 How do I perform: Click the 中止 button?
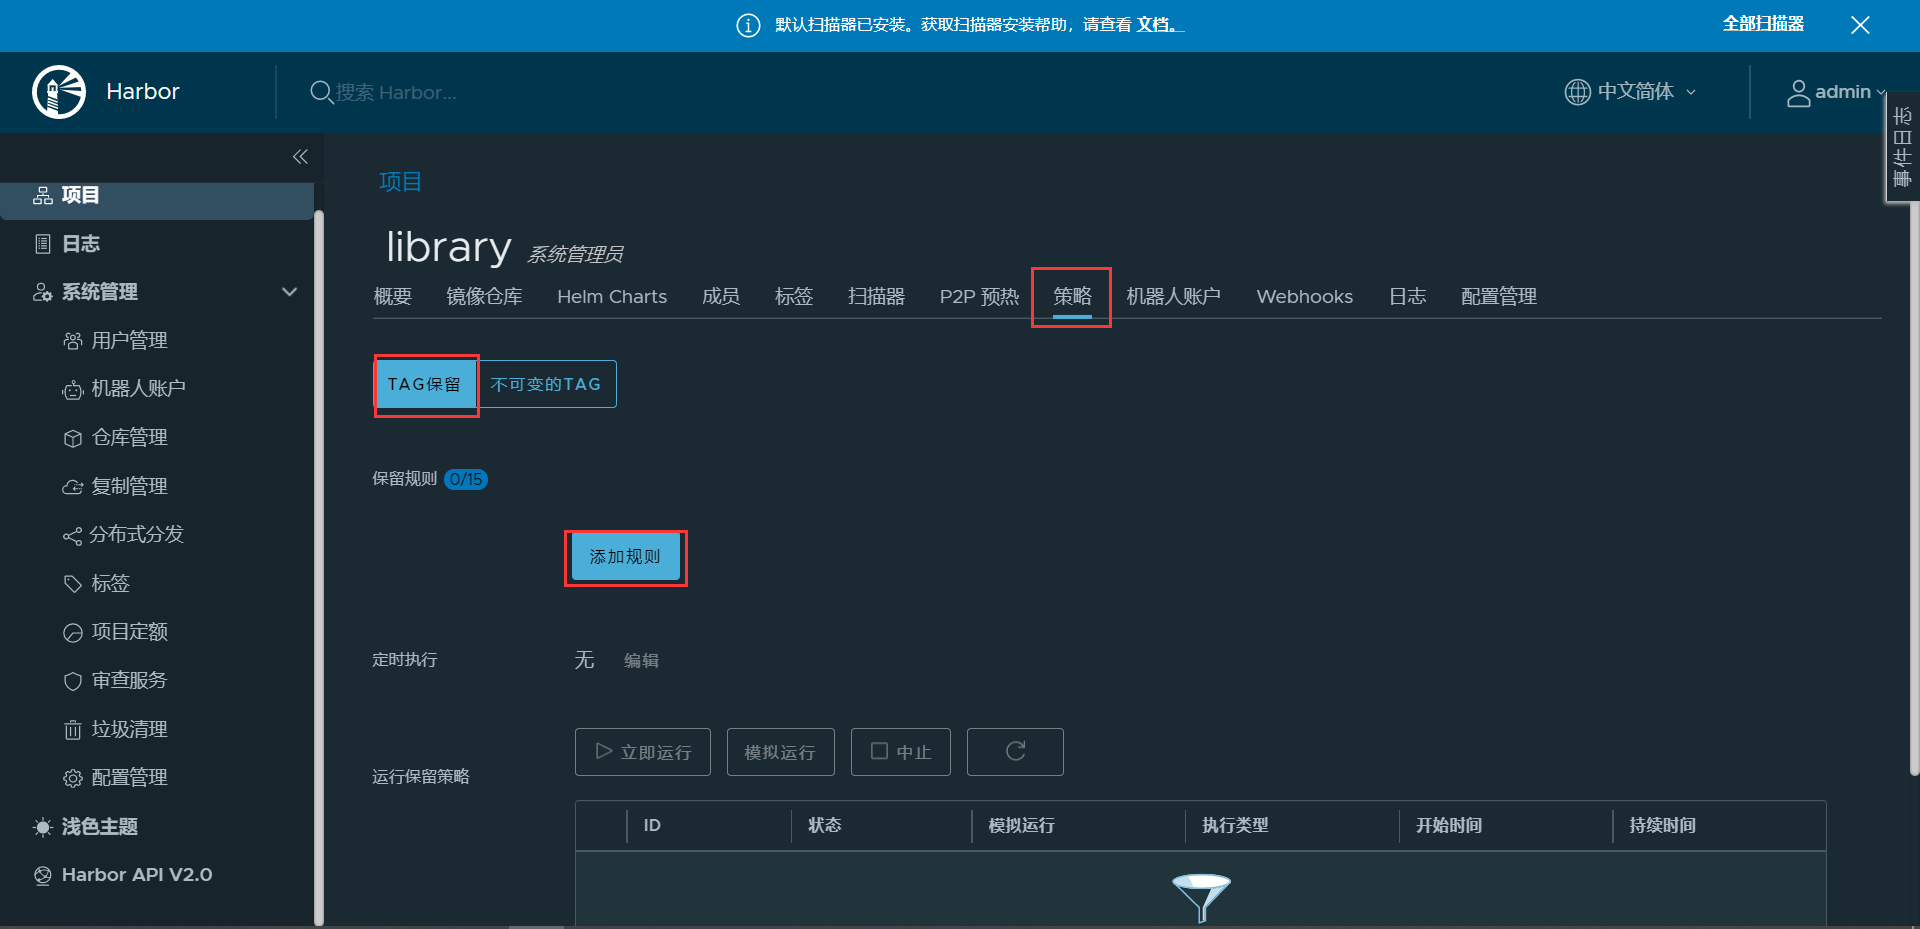[901, 752]
